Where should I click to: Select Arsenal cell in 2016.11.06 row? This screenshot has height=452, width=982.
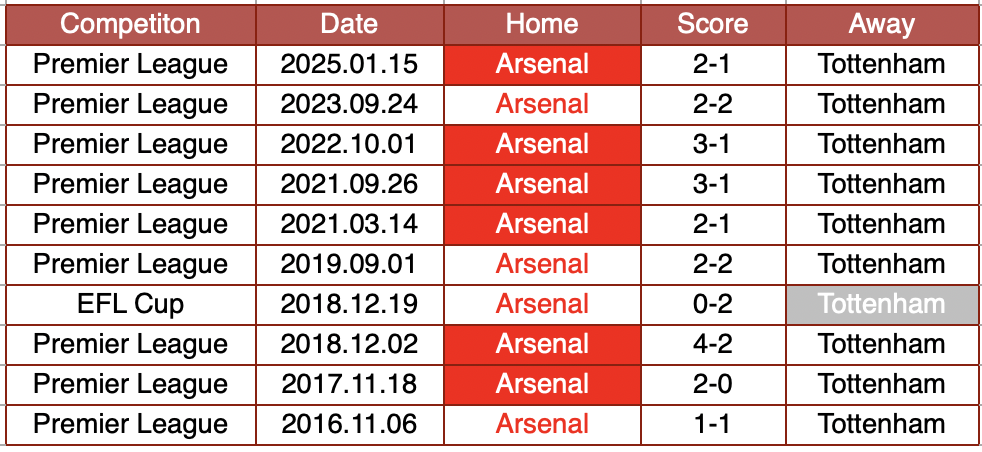(x=542, y=424)
